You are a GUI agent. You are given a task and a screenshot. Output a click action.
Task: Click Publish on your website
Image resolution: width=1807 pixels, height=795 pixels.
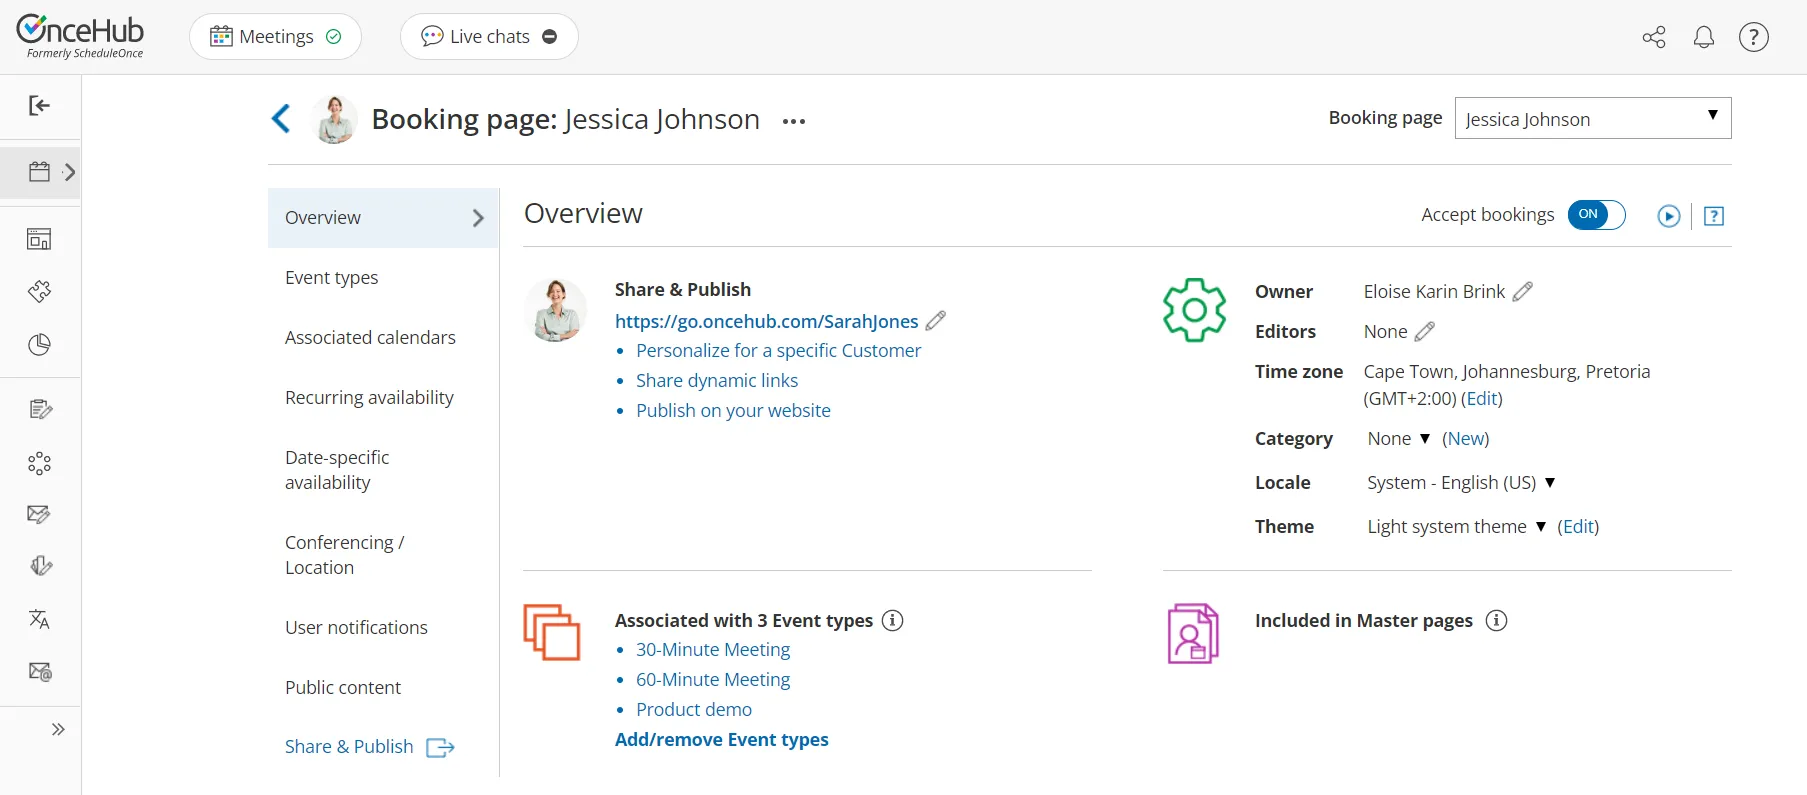tap(733, 411)
